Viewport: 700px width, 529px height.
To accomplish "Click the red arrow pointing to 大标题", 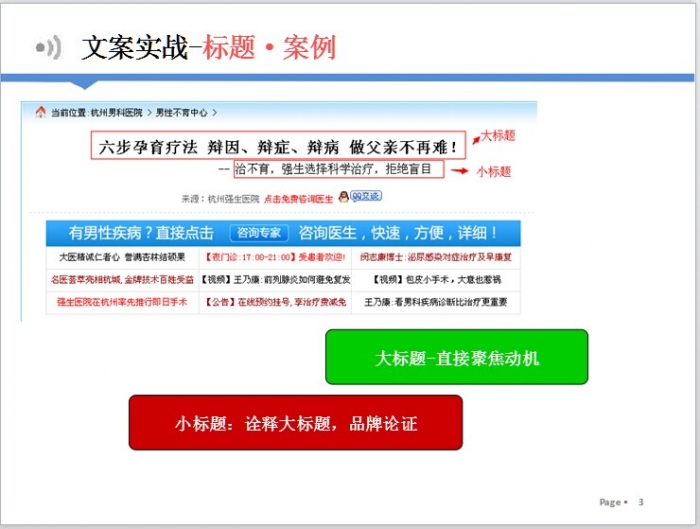I will pos(472,141).
